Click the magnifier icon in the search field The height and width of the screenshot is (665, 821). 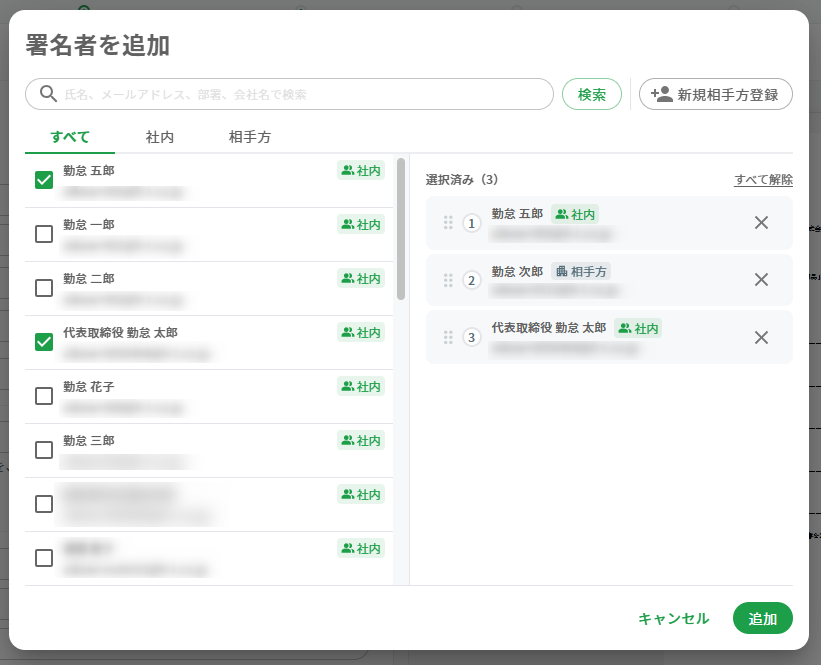pyautogui.click(x=48, y=94)
